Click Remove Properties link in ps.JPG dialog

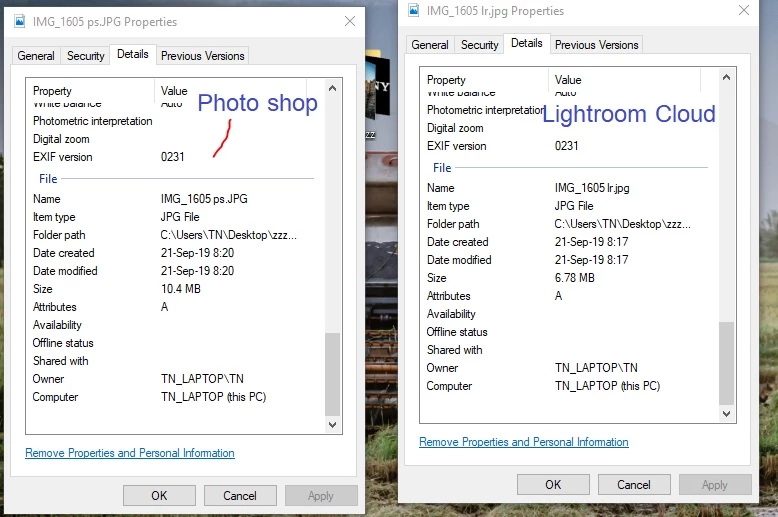(130, 453)
